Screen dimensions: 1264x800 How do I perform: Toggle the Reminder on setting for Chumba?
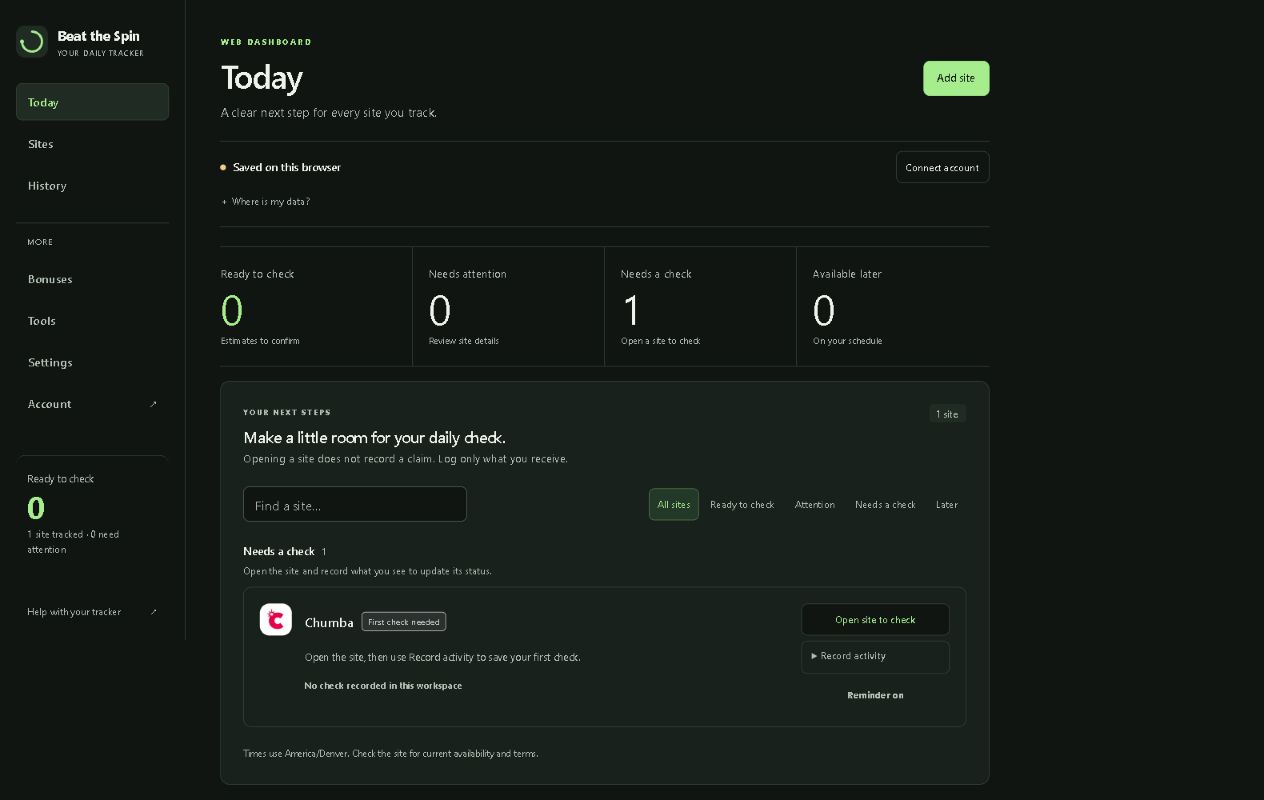click(x=875, y=695)
